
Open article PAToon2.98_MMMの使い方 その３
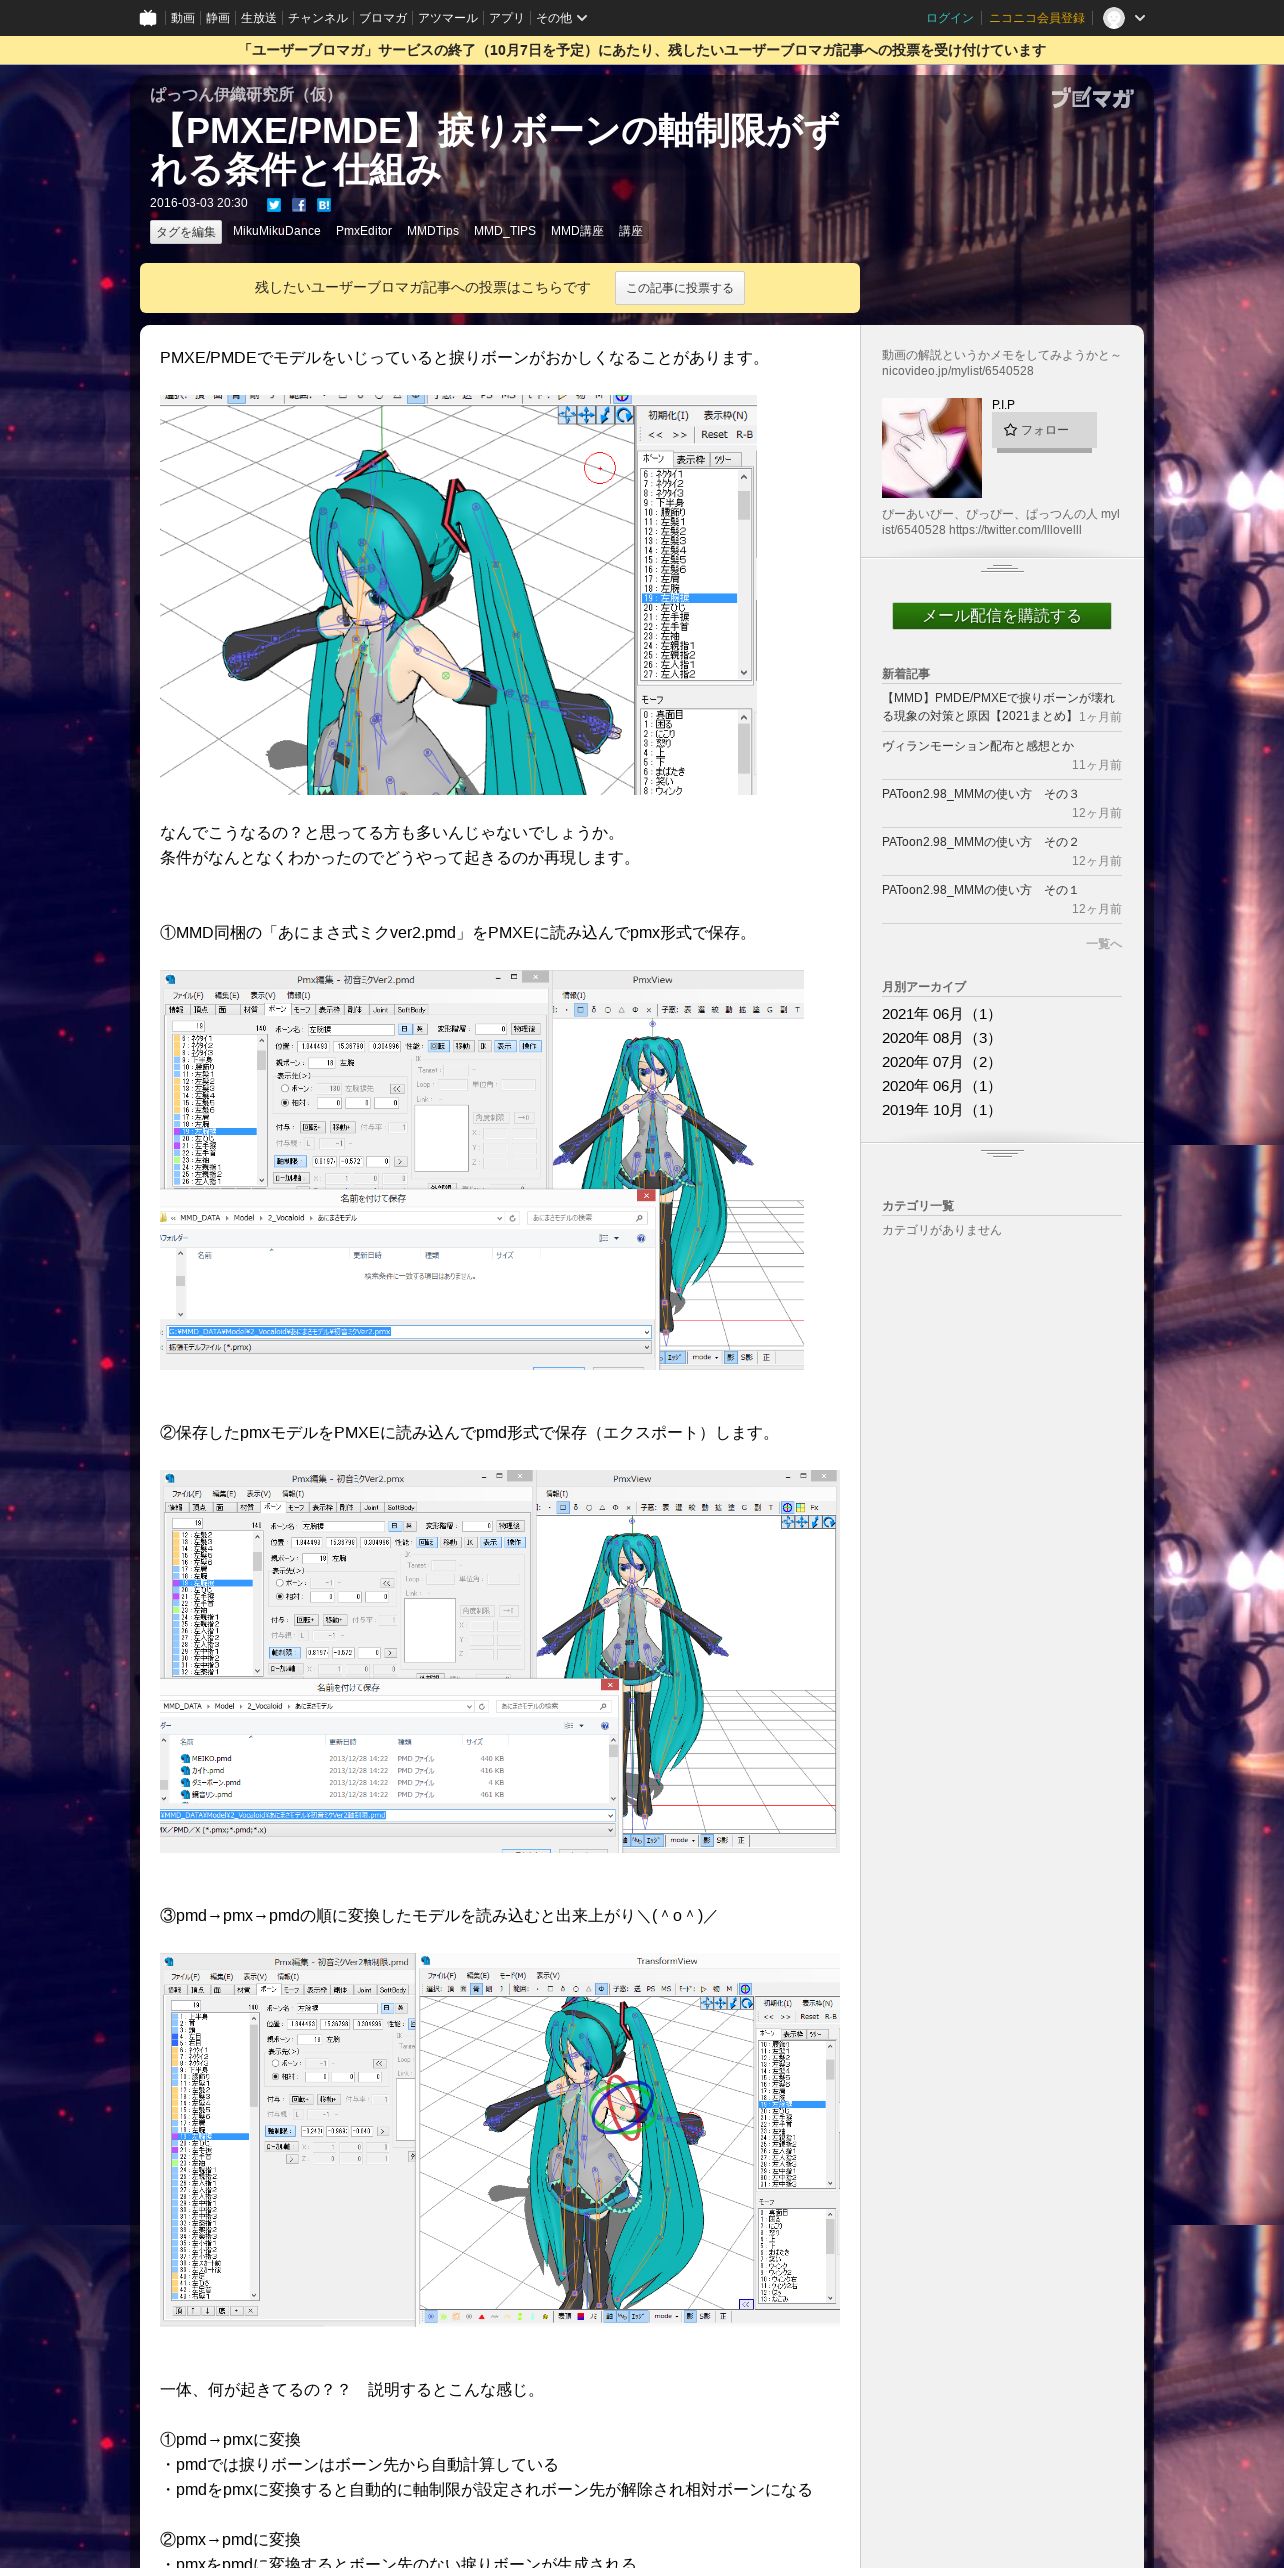980,794
